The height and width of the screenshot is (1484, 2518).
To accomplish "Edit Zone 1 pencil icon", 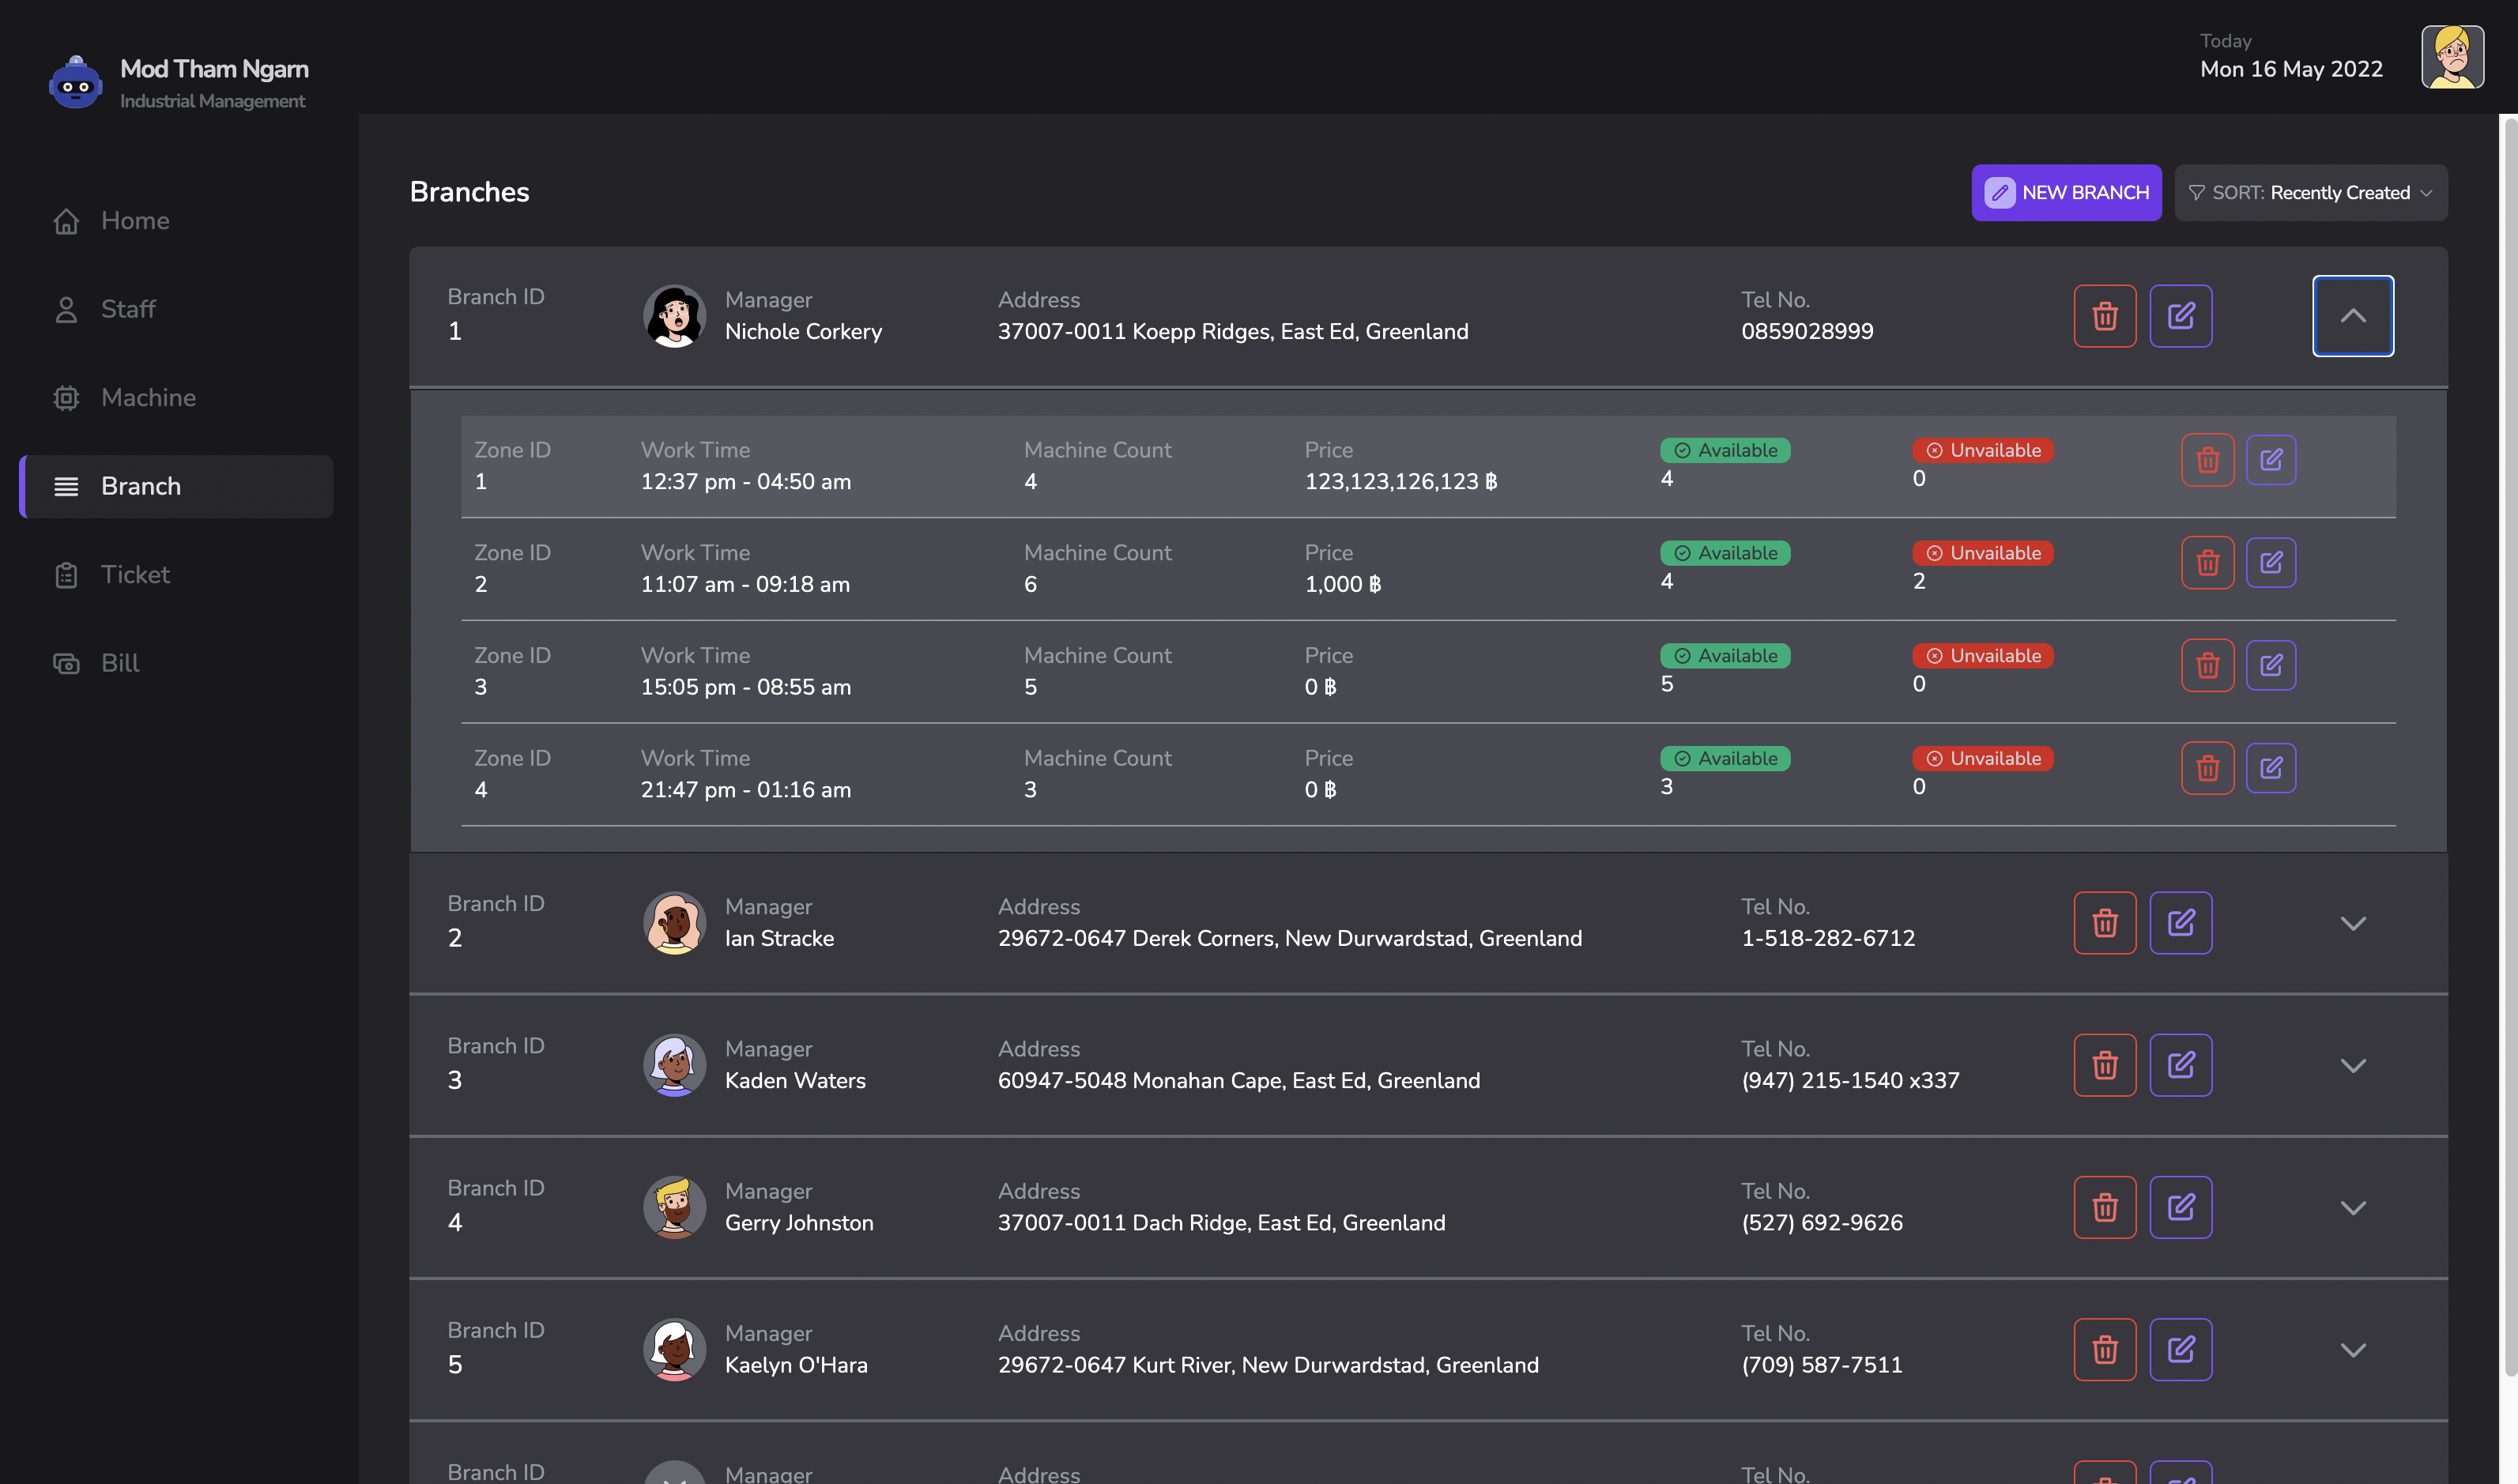I will coord(2270,460).
